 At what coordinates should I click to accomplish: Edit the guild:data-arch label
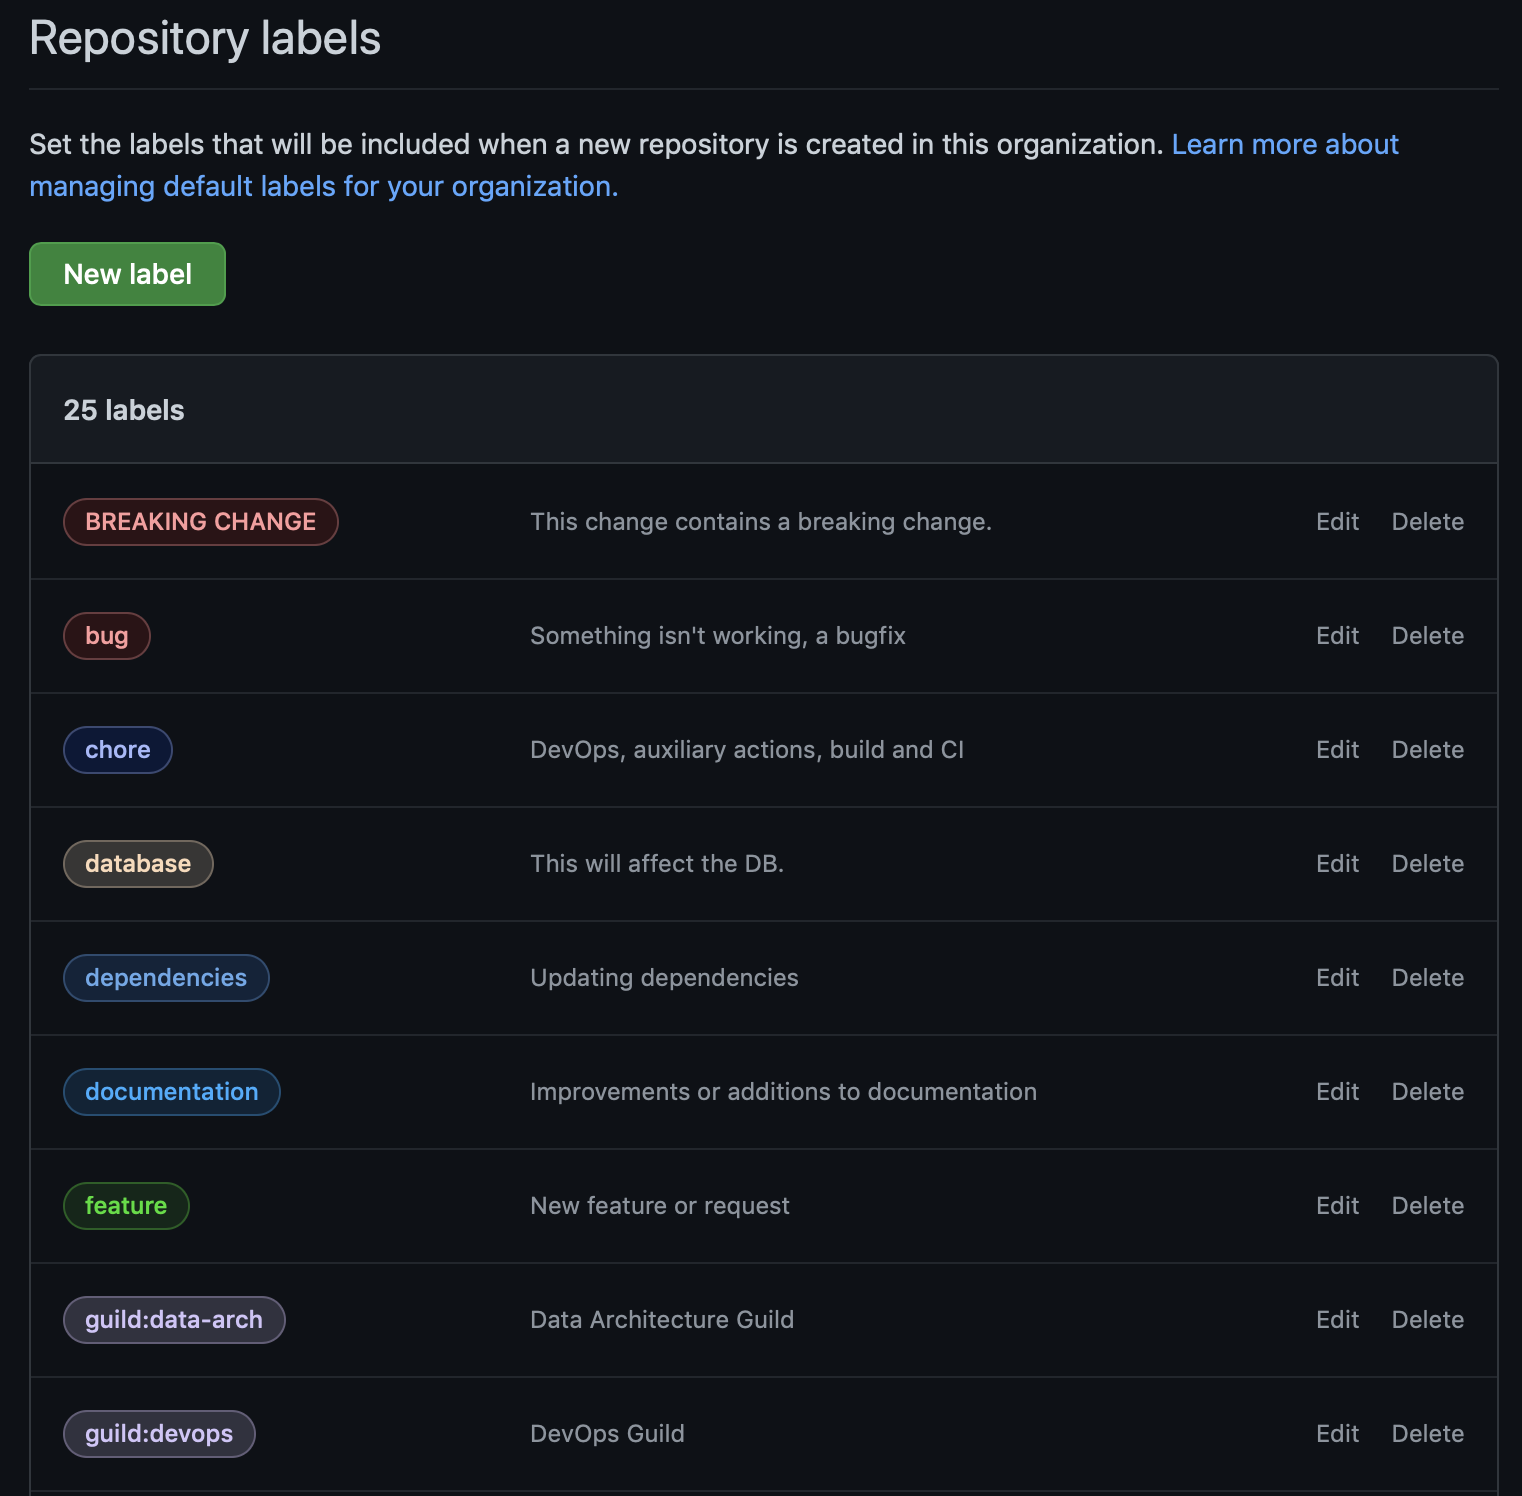click(x=1337, y=1320)
